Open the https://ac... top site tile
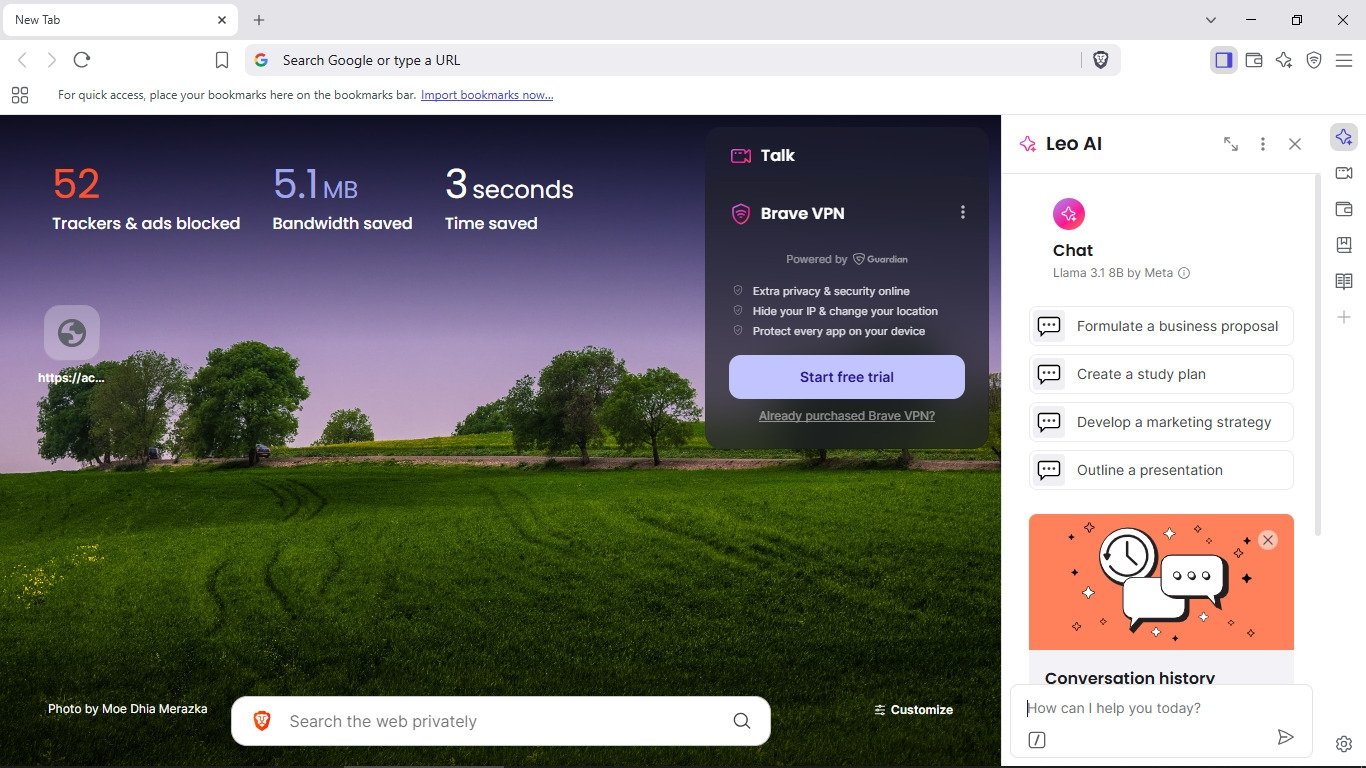The height and width of the screenshot is (768, 1366). tap(72, 345)
